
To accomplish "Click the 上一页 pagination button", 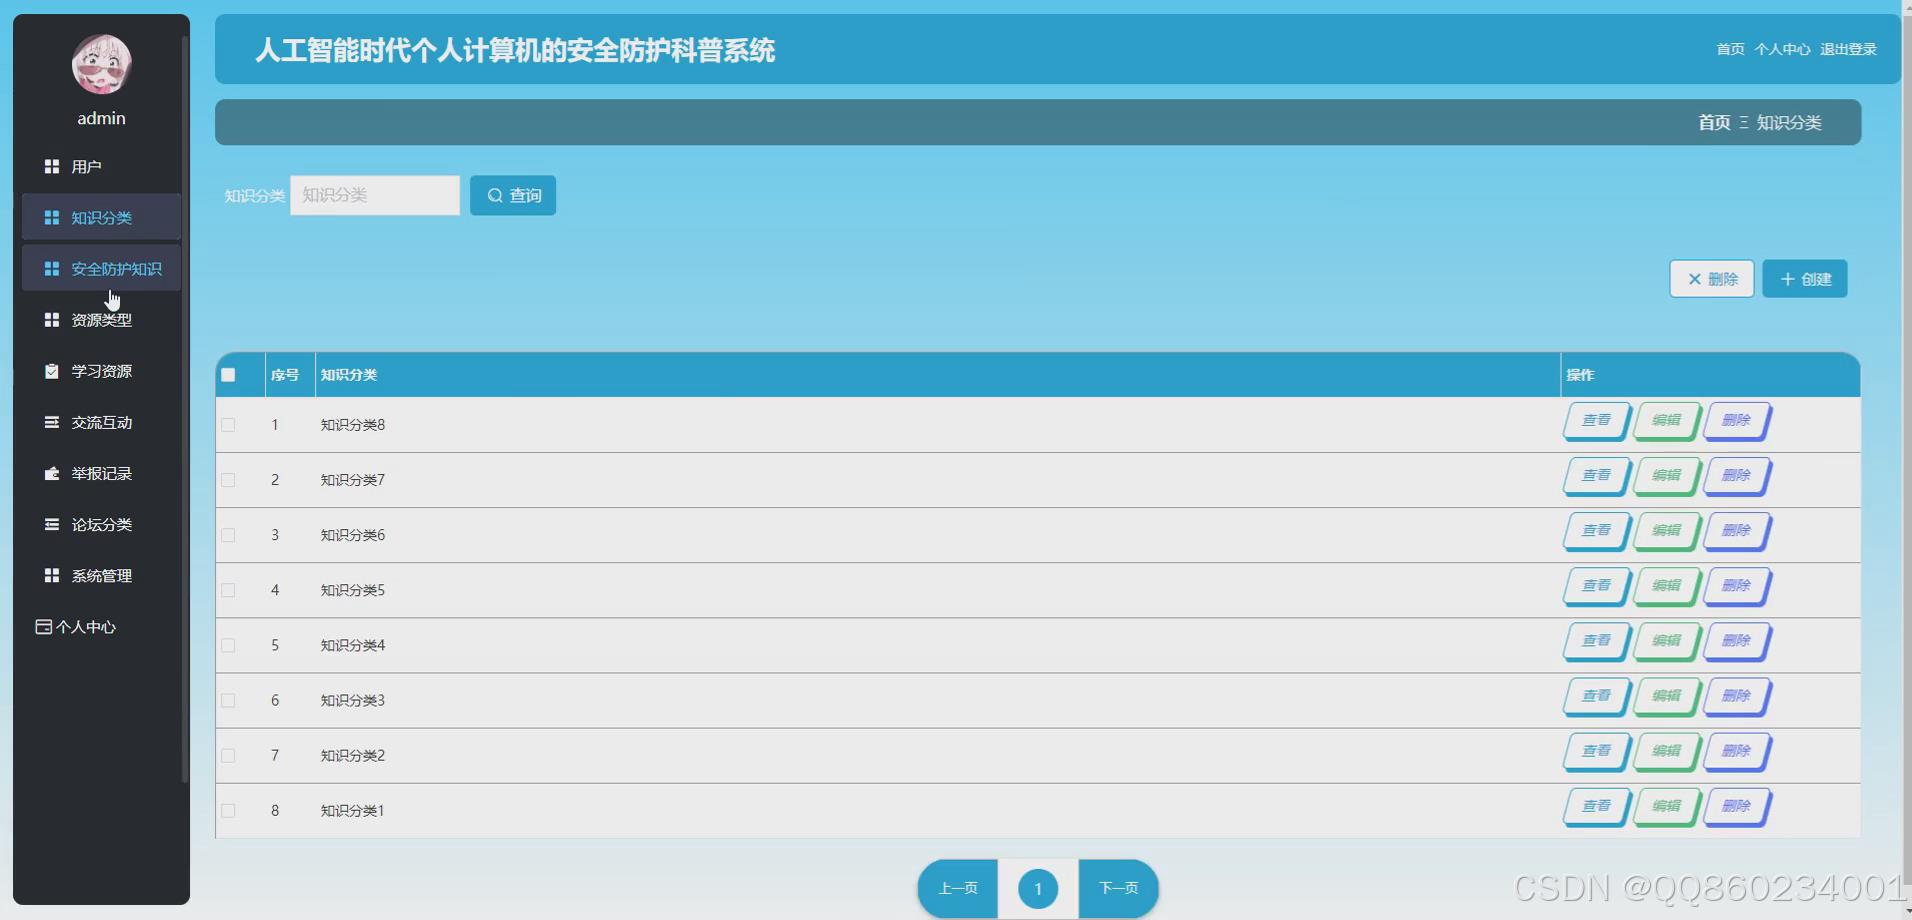I will click(x=958, y=888).
